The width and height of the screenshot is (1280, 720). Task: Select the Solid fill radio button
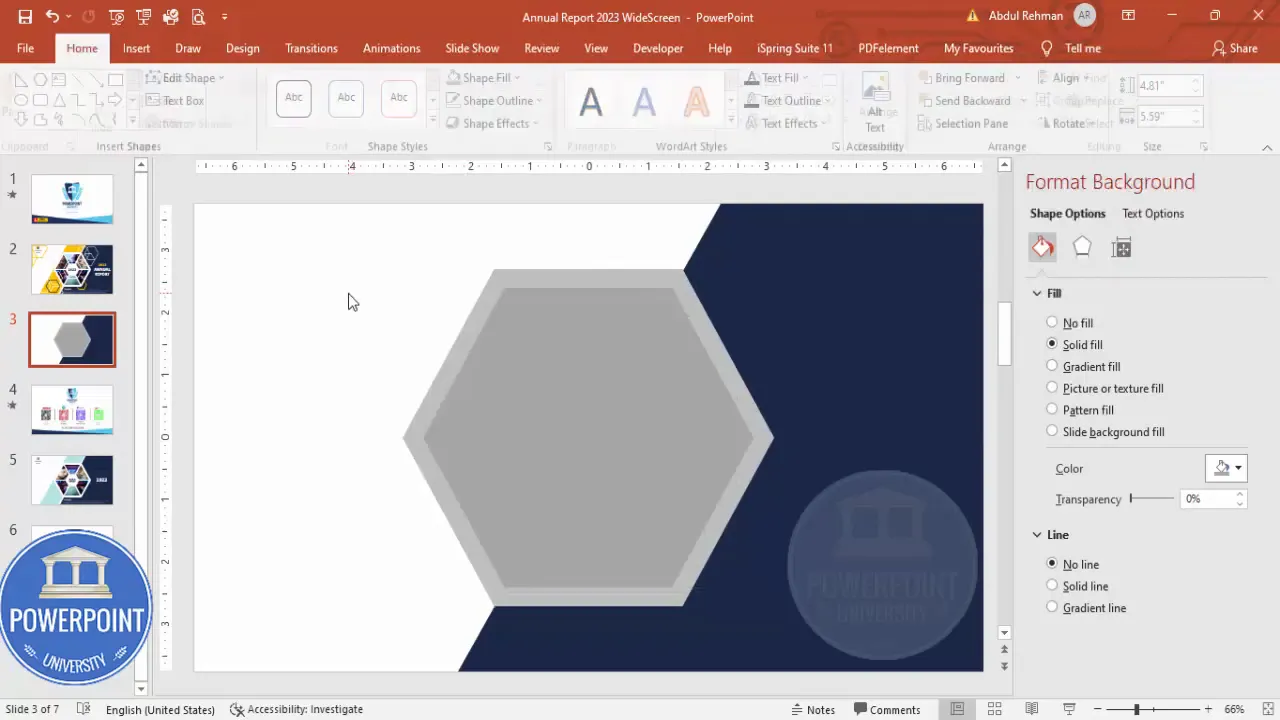pyautogui.click(x=1052, y=344)
